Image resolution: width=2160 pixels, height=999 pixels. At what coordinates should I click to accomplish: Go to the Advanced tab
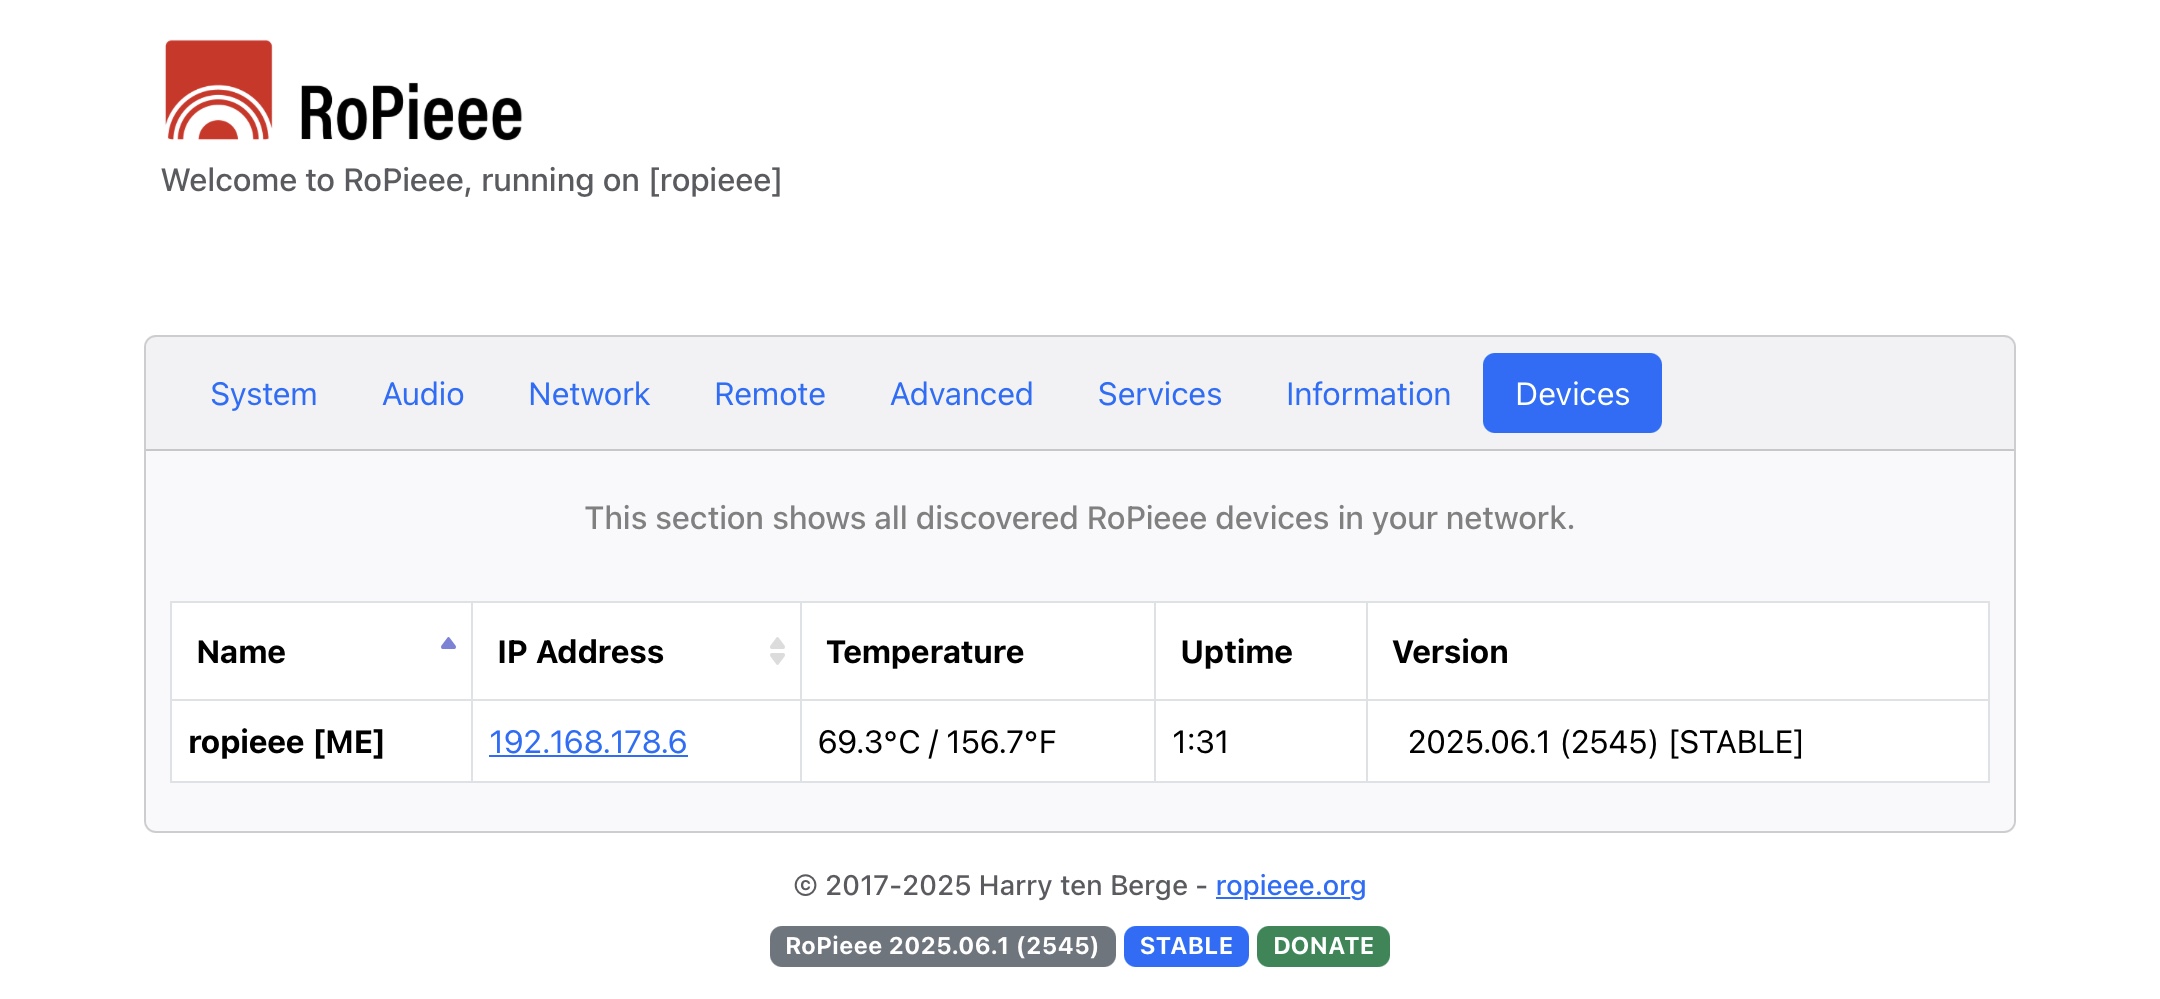pos(962,394)
